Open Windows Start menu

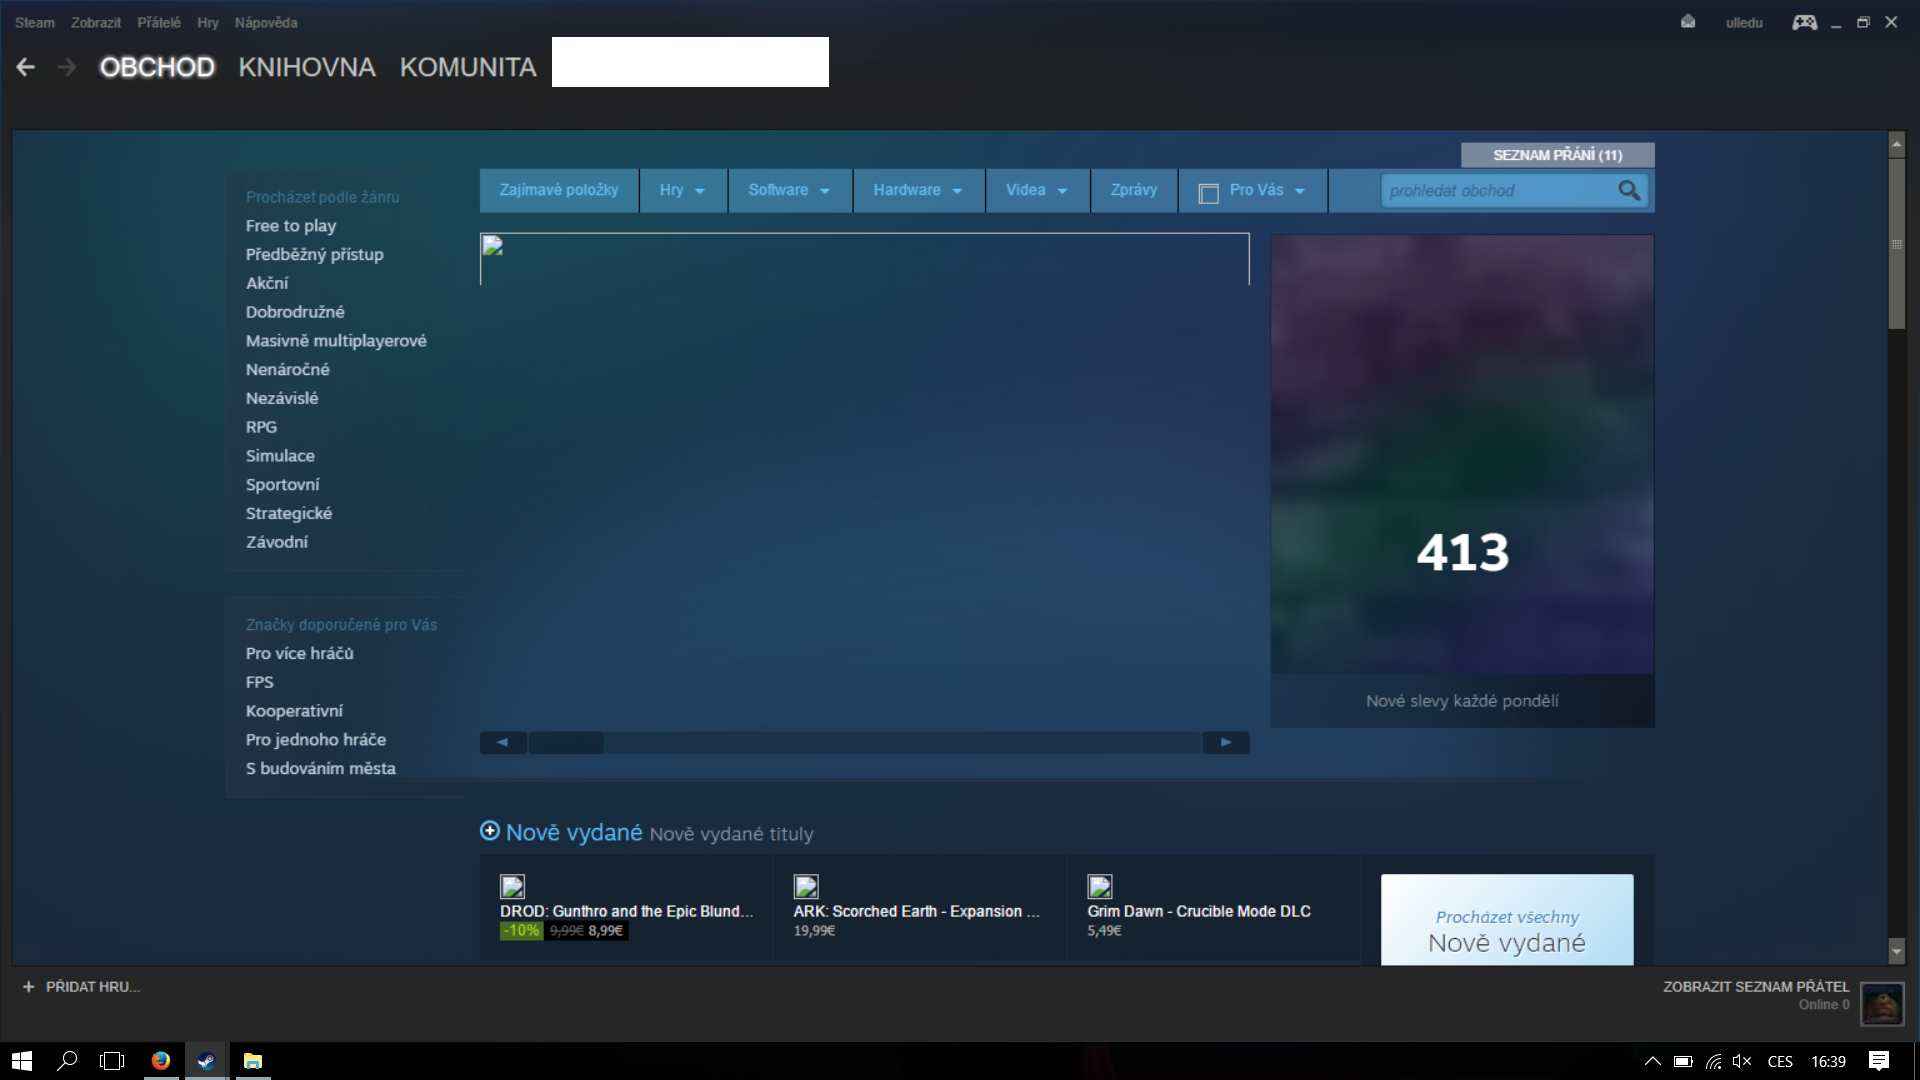(22, 1061)
